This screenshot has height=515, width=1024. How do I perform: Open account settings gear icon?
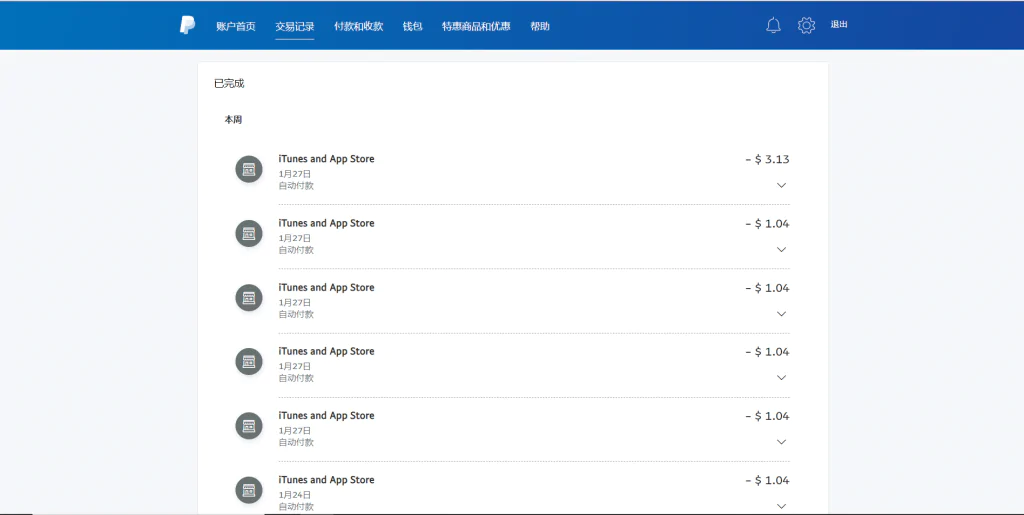[x=807, y=25]
